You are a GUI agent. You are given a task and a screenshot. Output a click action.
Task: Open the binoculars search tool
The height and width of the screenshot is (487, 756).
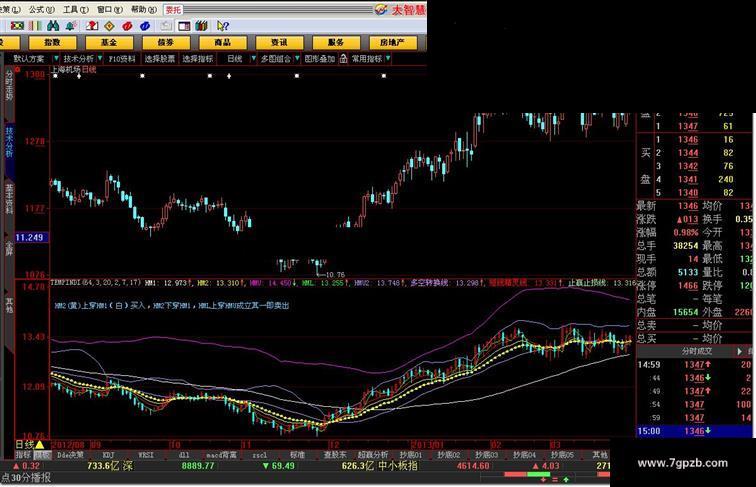click(53, 26)
